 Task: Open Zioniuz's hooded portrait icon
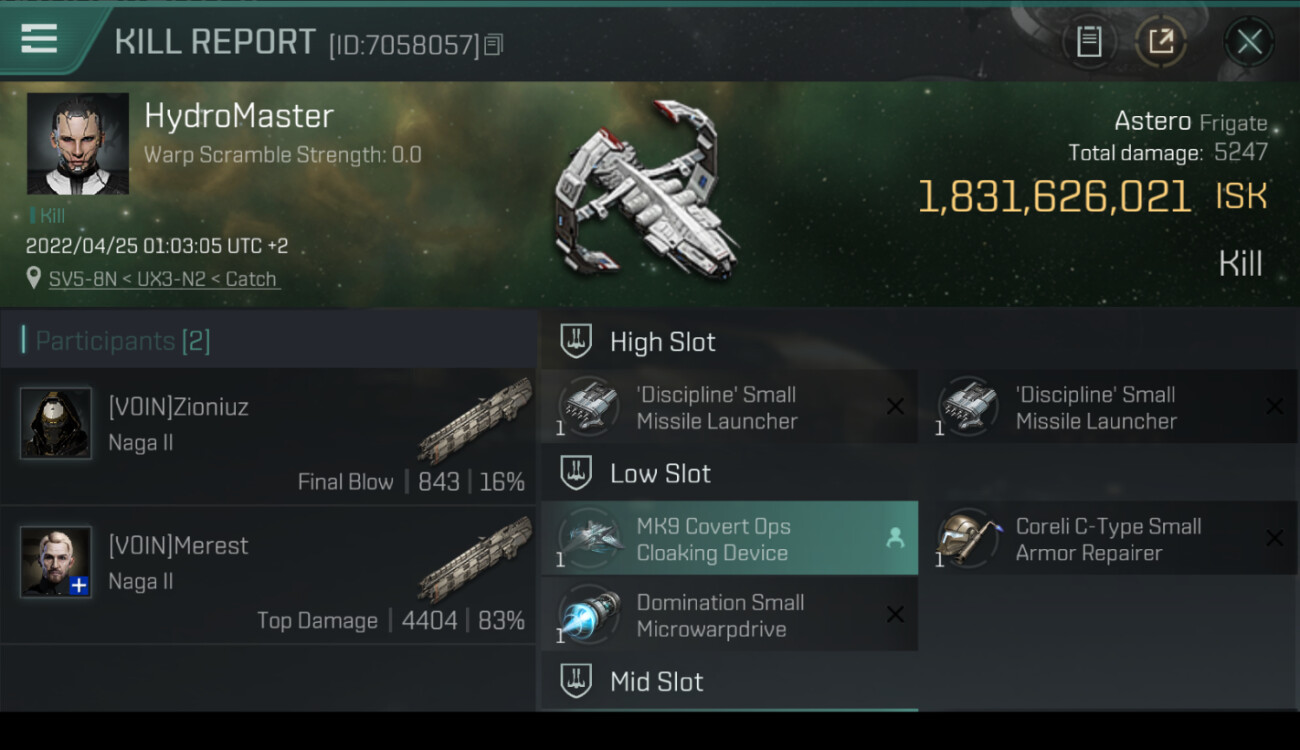click(x=56, y=423)
